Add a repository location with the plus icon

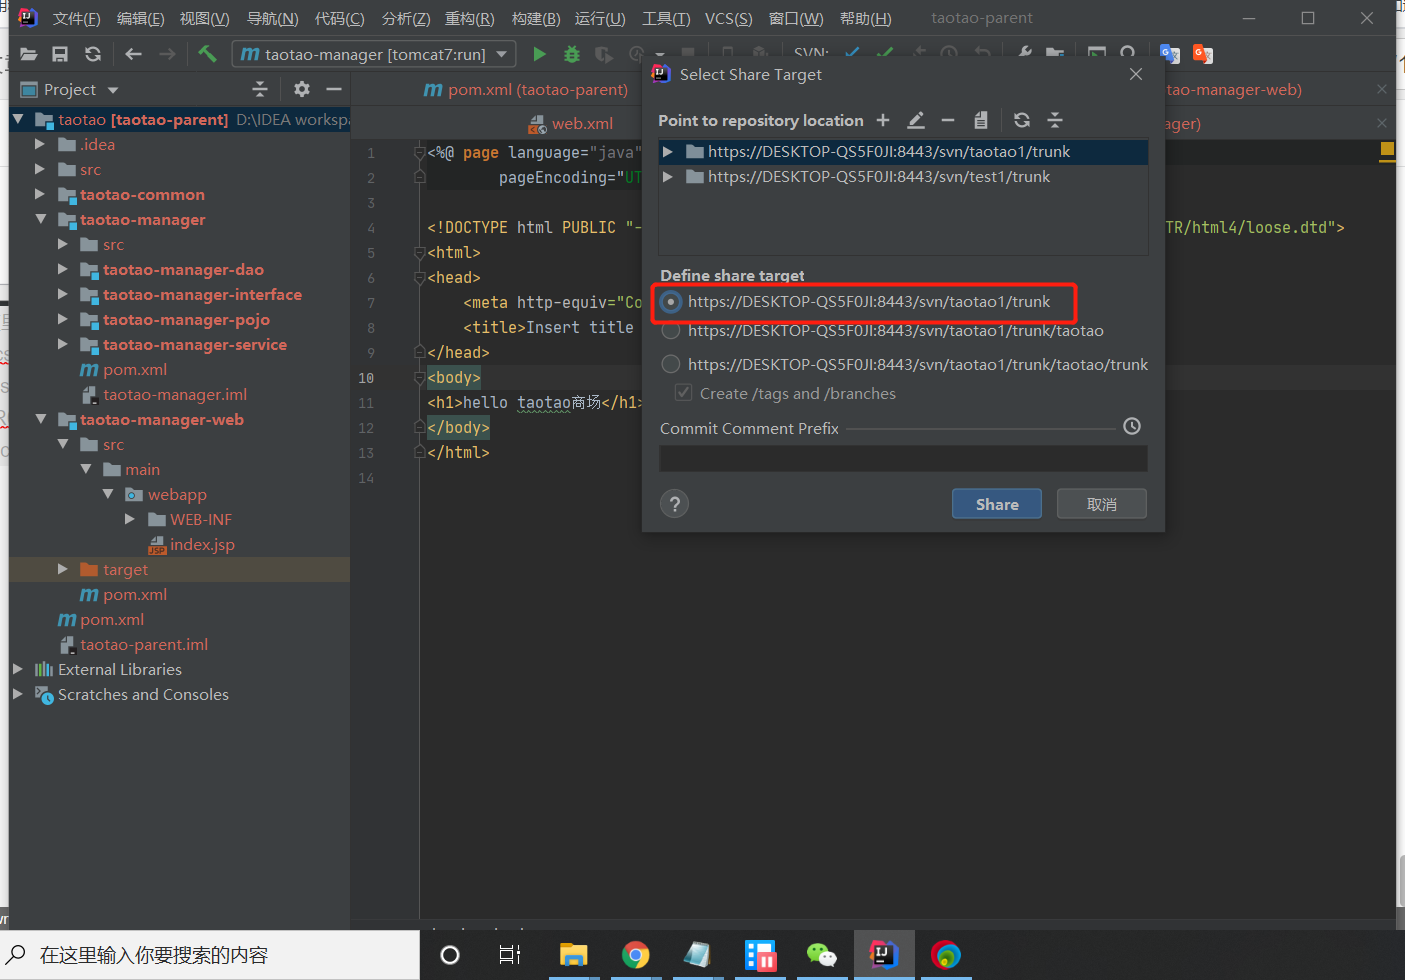coord(883,120)
